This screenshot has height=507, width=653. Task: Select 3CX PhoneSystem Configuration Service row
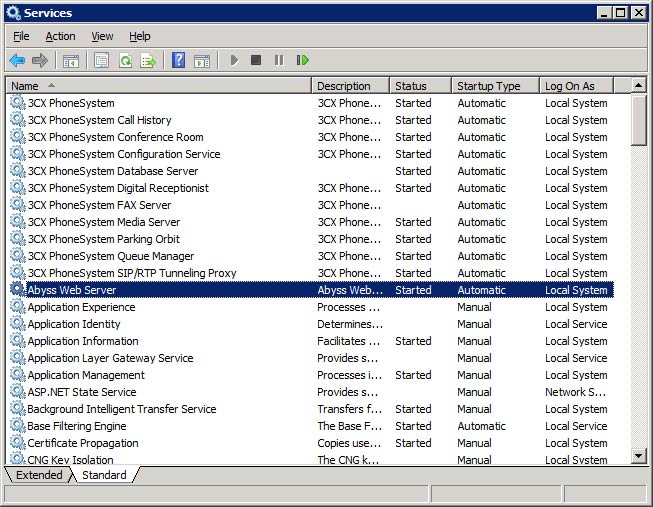pyautogui.click(x=310, y=154)
